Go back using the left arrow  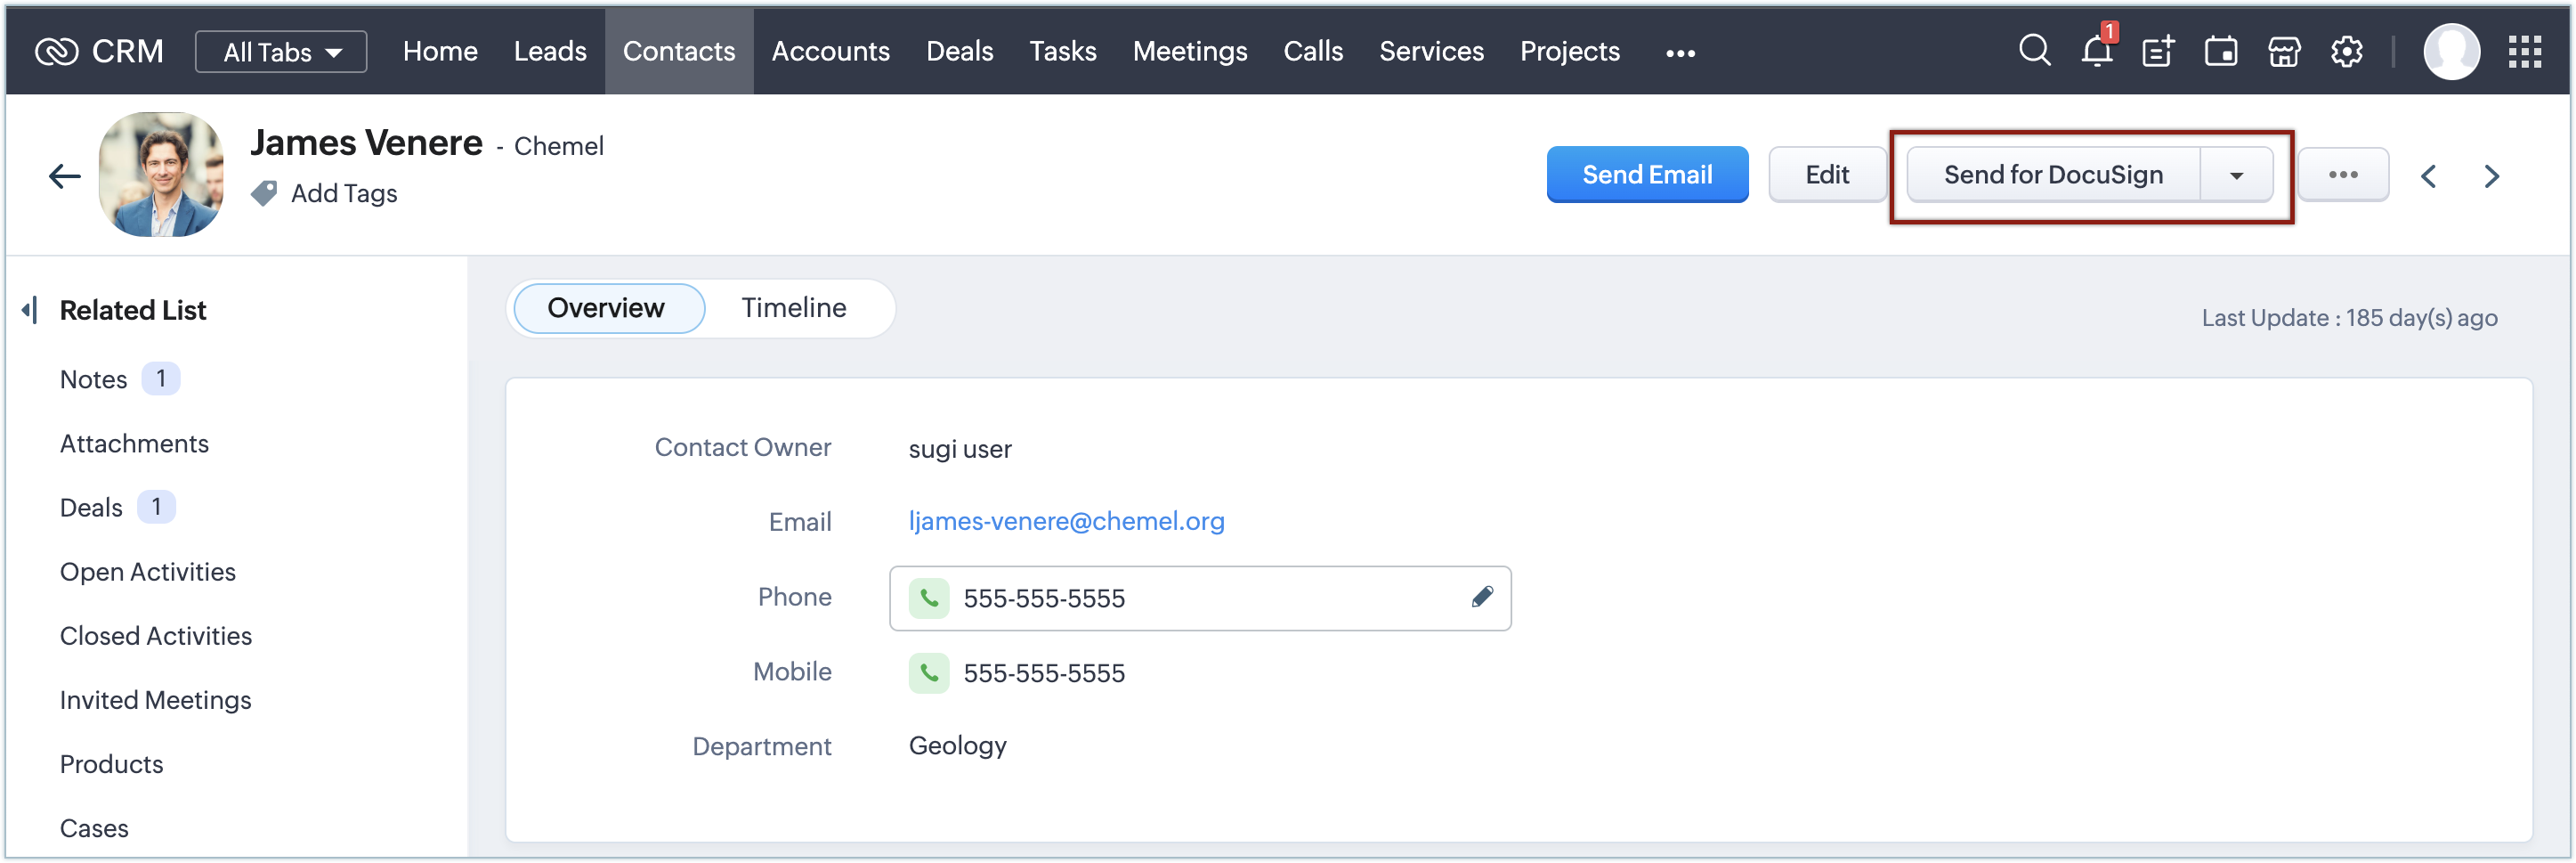[65, 177]
